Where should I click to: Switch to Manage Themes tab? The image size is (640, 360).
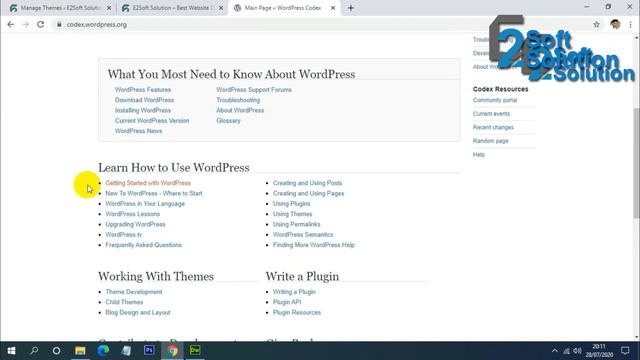coord(60,8)
